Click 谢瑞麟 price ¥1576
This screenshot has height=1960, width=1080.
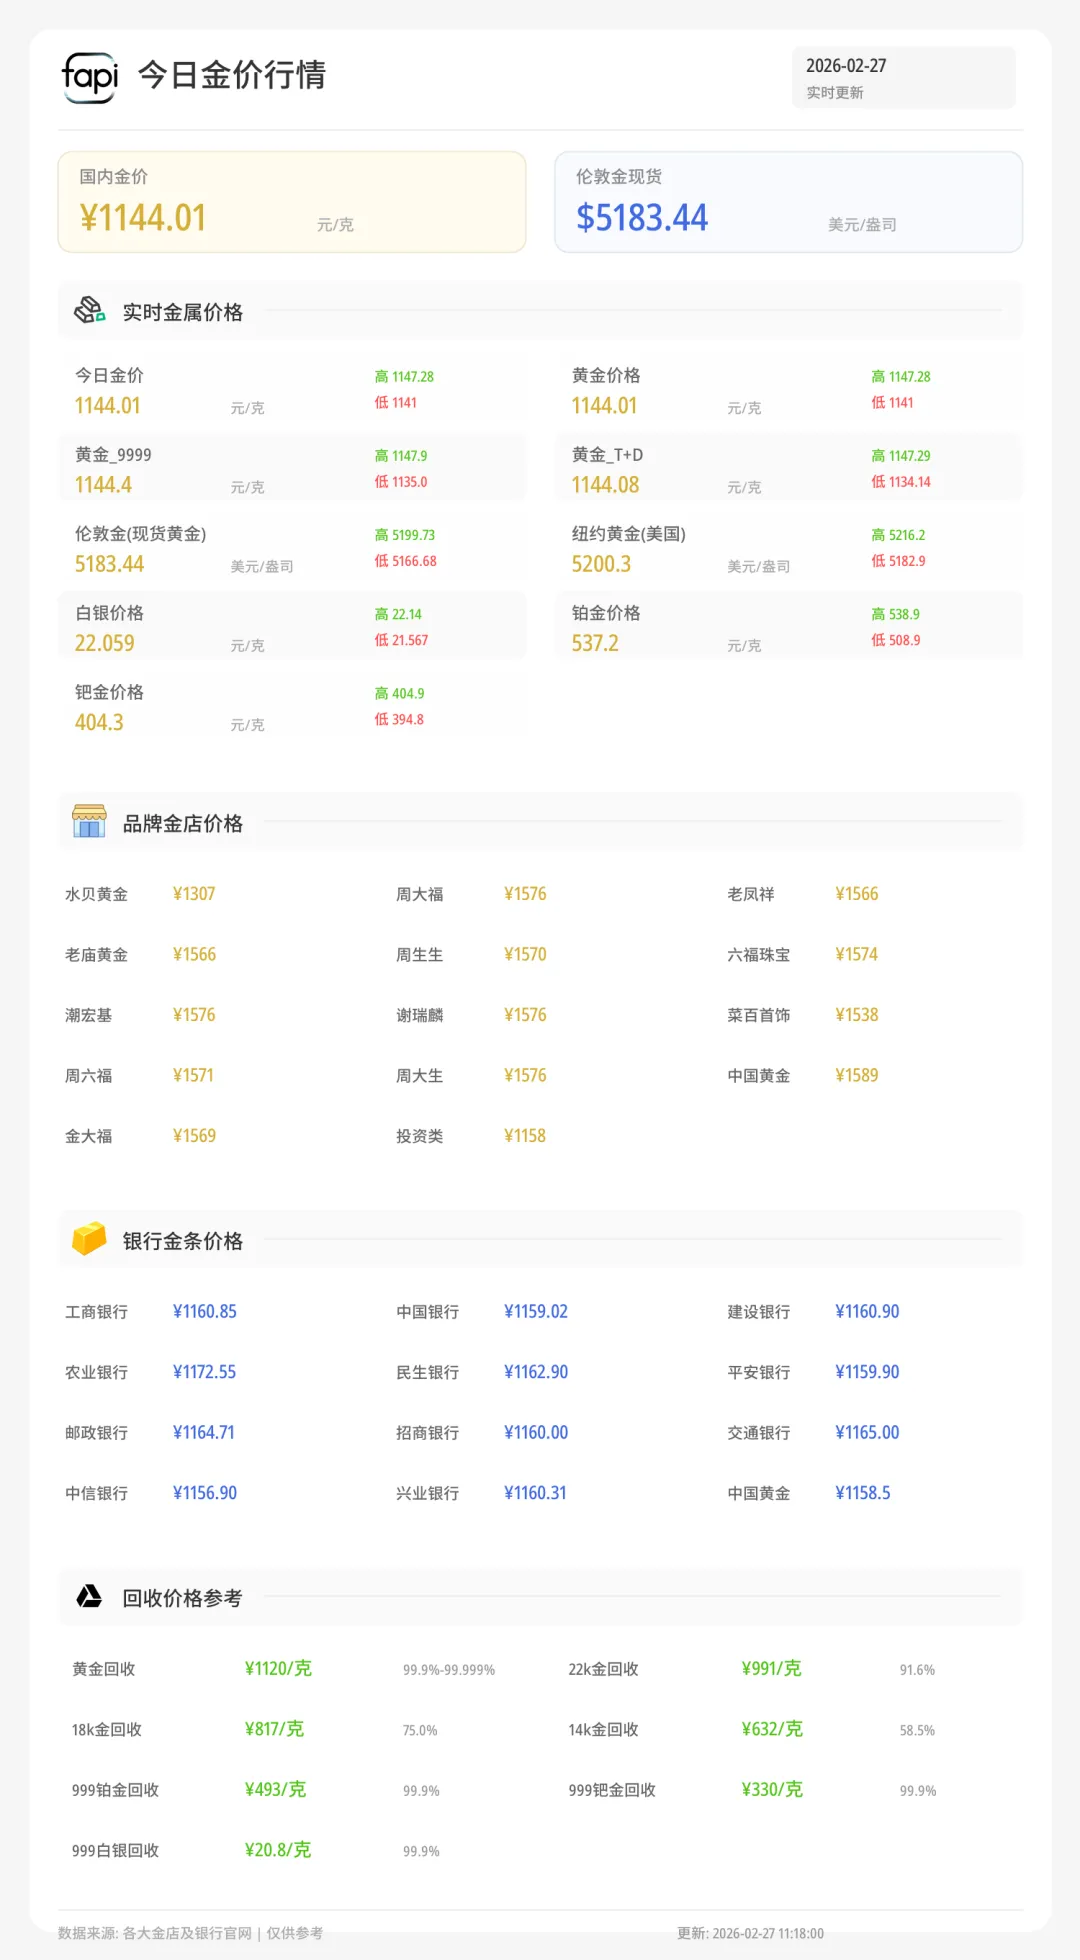point(525,1015)
